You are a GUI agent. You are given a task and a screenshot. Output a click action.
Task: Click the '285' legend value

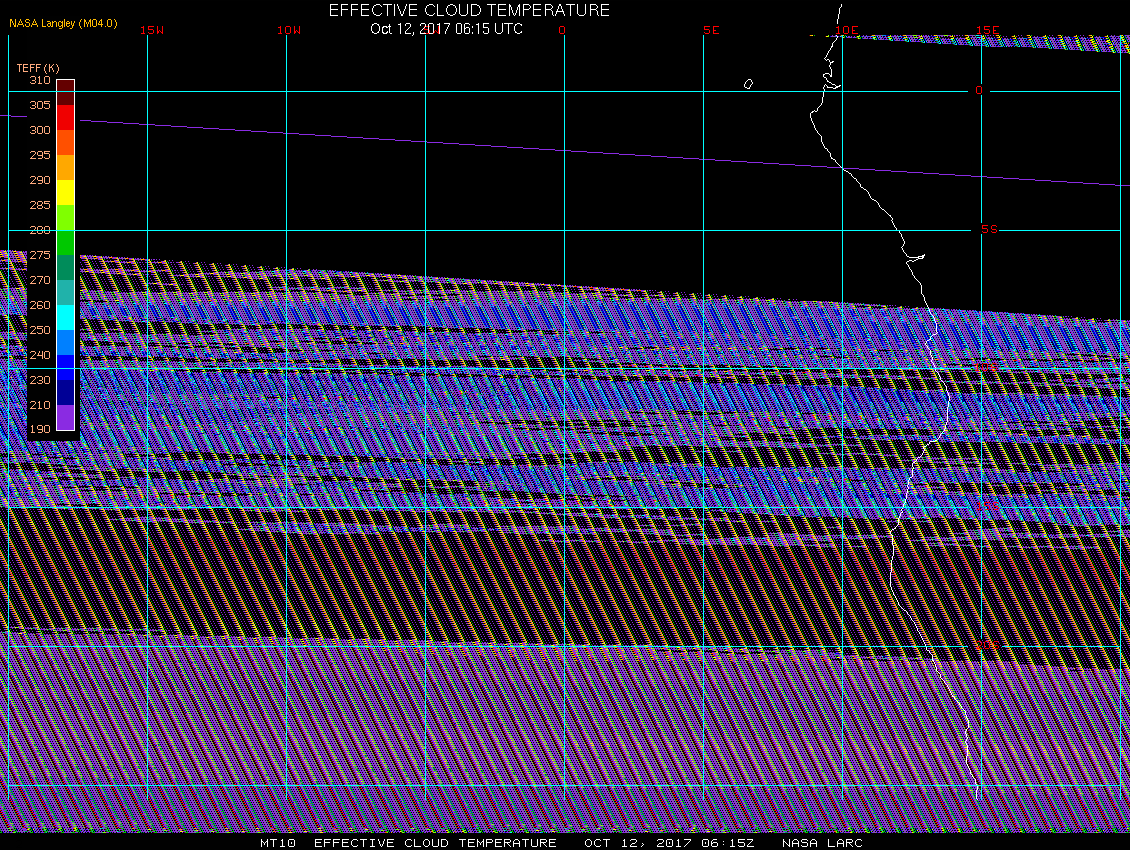[x=40, y=205]
